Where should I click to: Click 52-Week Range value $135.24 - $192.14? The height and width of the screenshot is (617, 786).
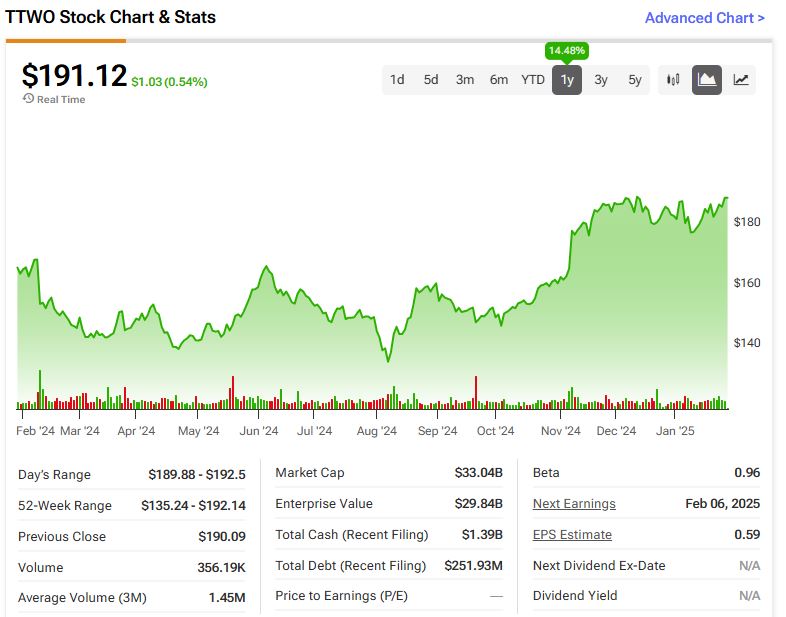(193, 506)
